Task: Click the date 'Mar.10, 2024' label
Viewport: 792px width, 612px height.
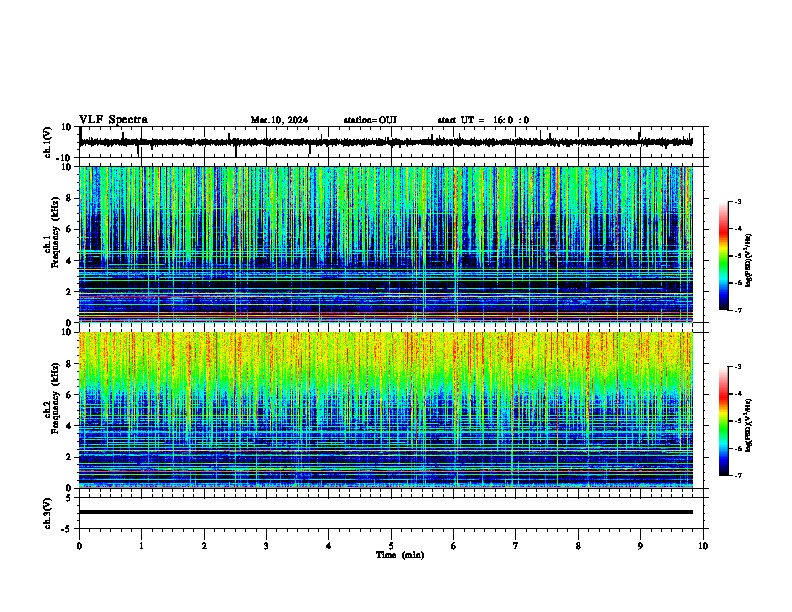Action: coord(279,120)
